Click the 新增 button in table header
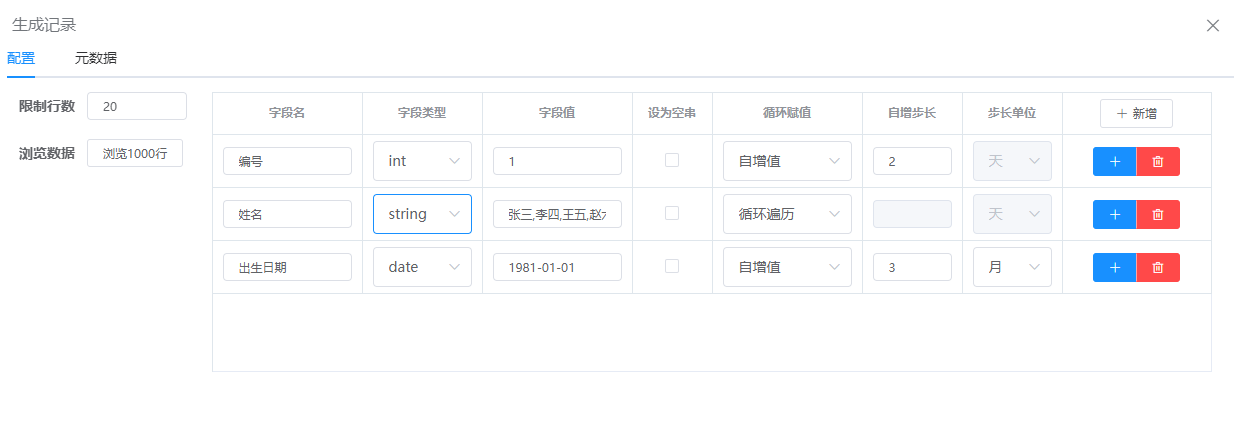1246x437 pixels. [x=1136, y=114]
